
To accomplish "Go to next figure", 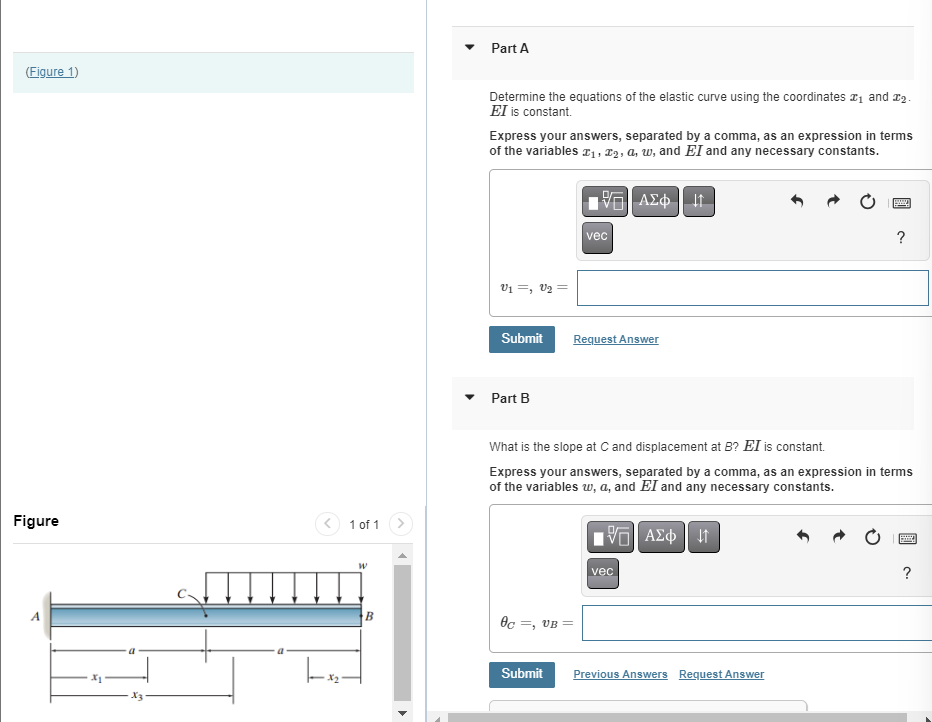I will pyautogui.click(x=401, y=524).
